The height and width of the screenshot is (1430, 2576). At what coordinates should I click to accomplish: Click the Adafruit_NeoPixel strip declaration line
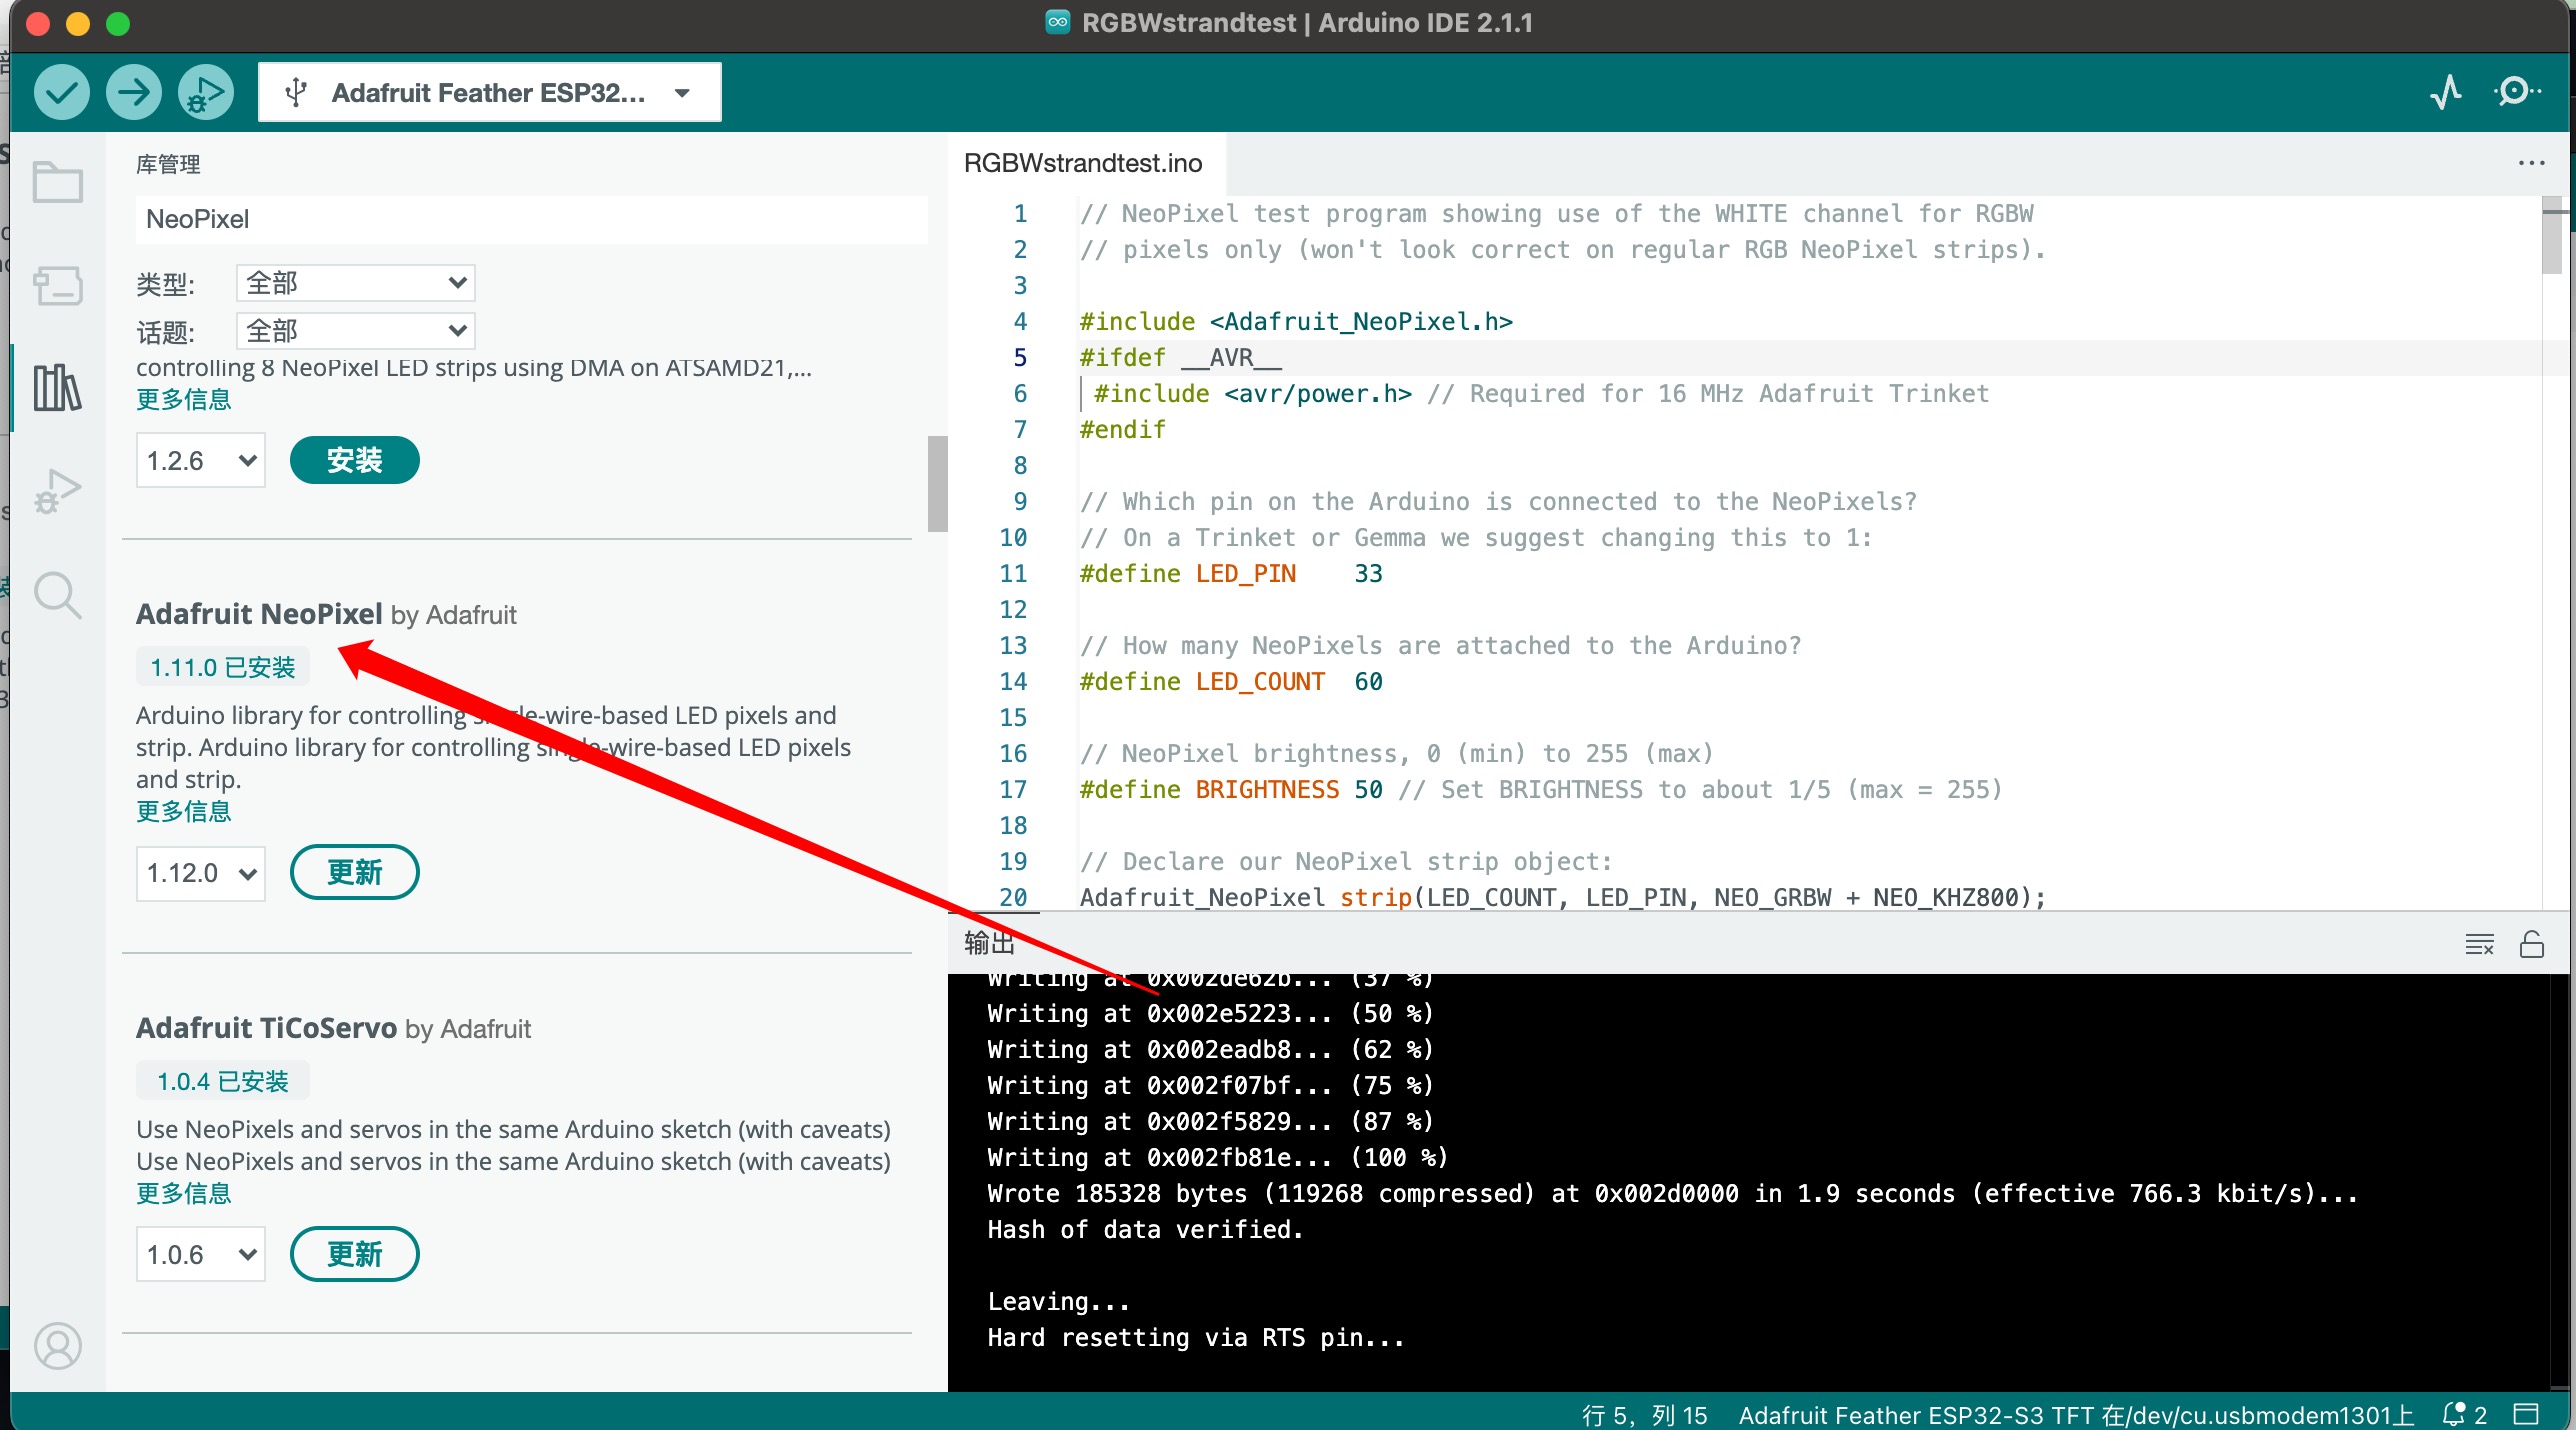[1563, 897]
